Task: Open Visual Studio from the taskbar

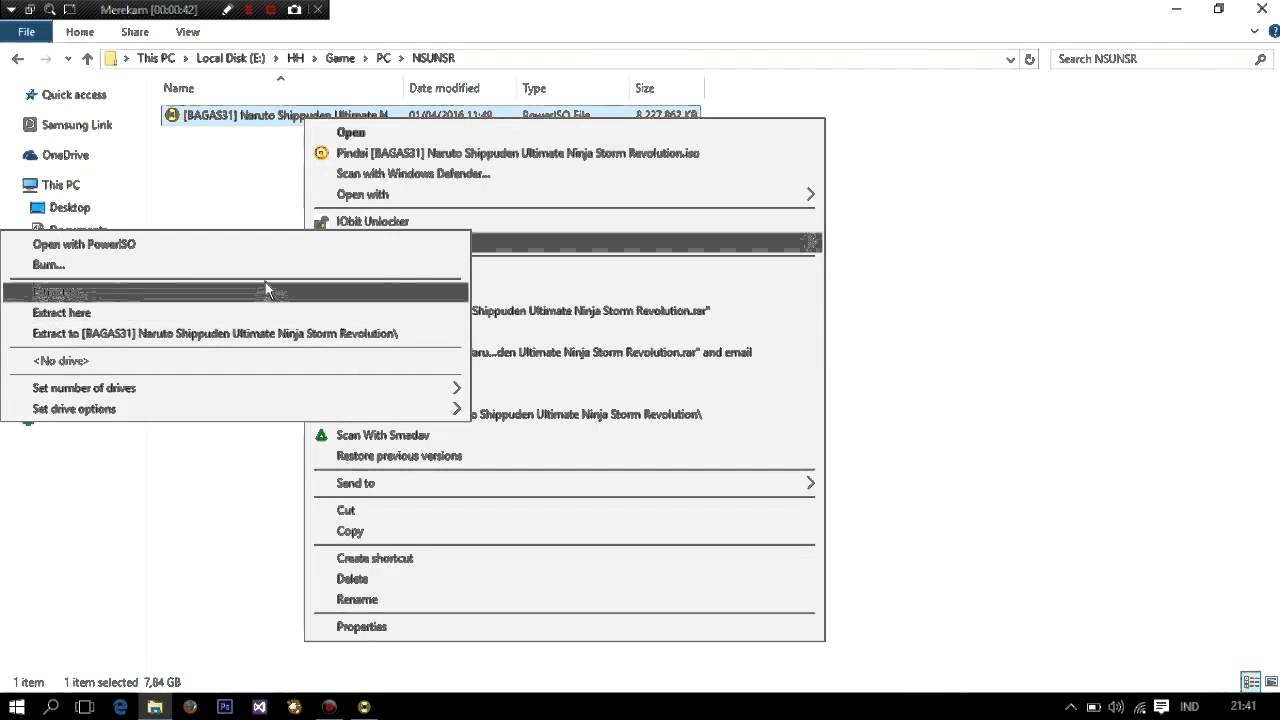Action: [x=260, y=706]
